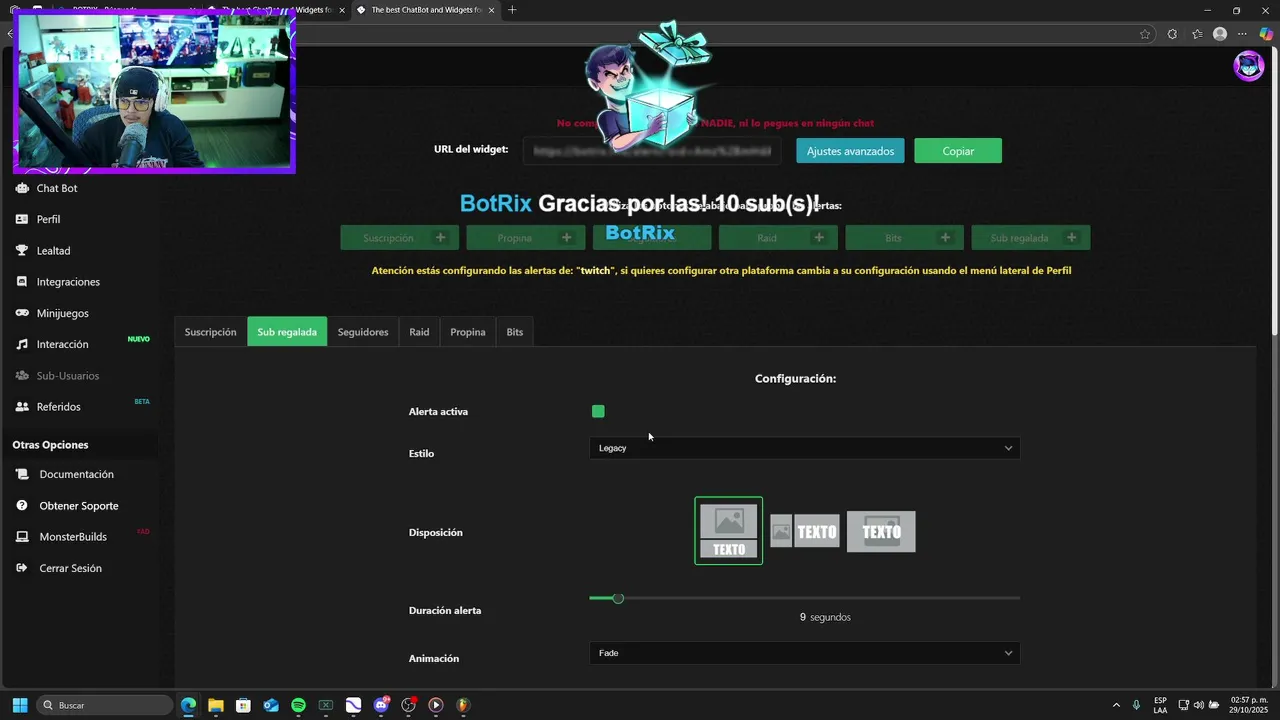This screenshot has width=1280, height=720.
Task: Click Cerrar Sesión to log out
Action: 70,568
